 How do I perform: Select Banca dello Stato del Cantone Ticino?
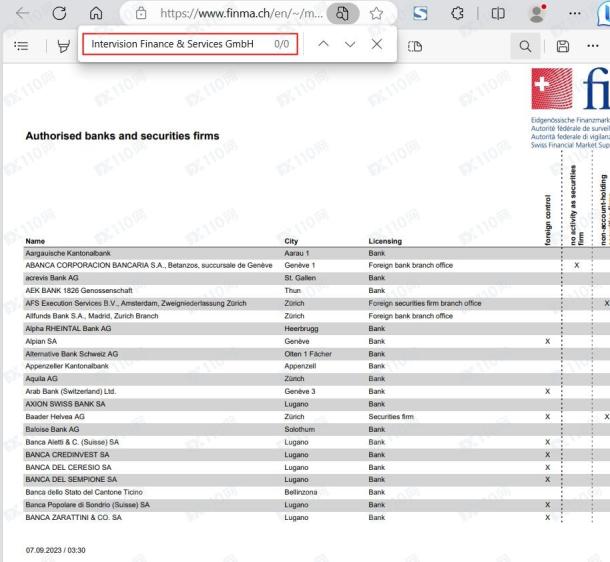[x=84, y=492]
